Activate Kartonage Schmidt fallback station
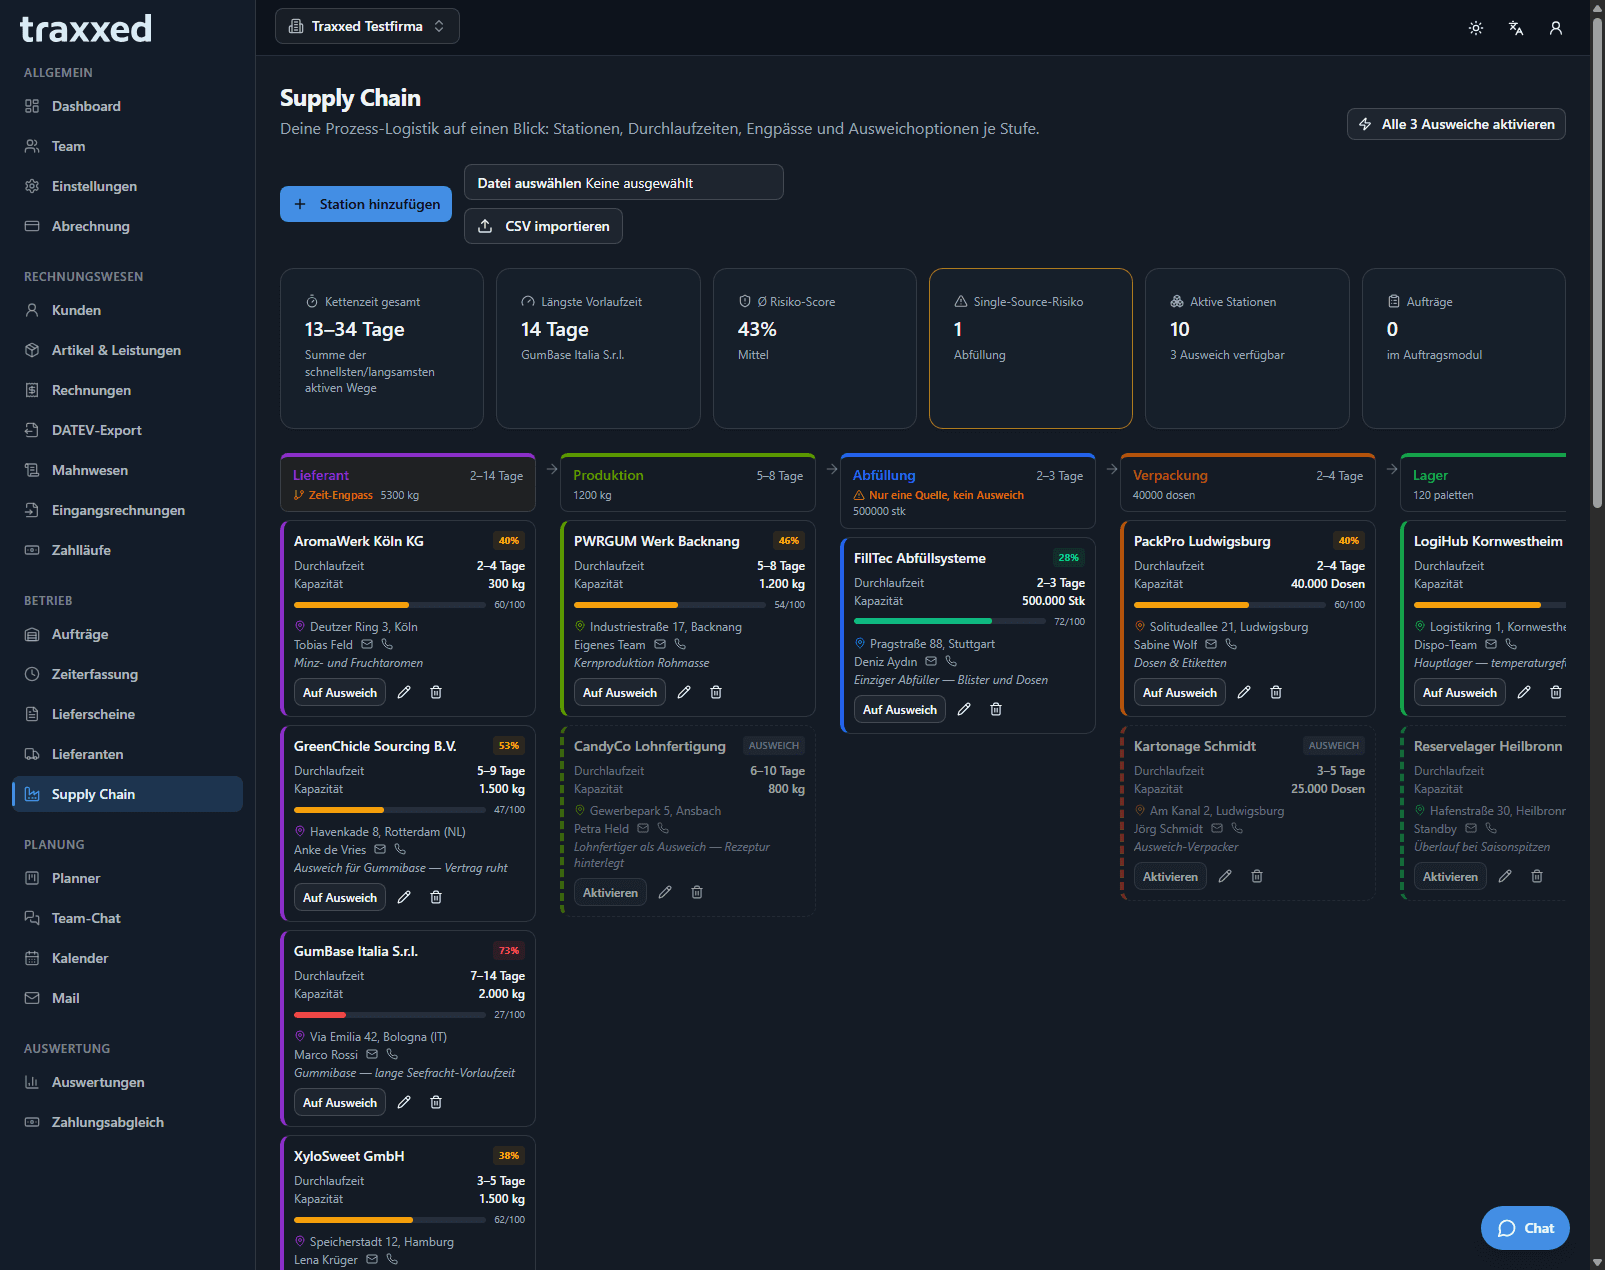The height and width of the screenshot is (1270, 1605). point(1170,876)
